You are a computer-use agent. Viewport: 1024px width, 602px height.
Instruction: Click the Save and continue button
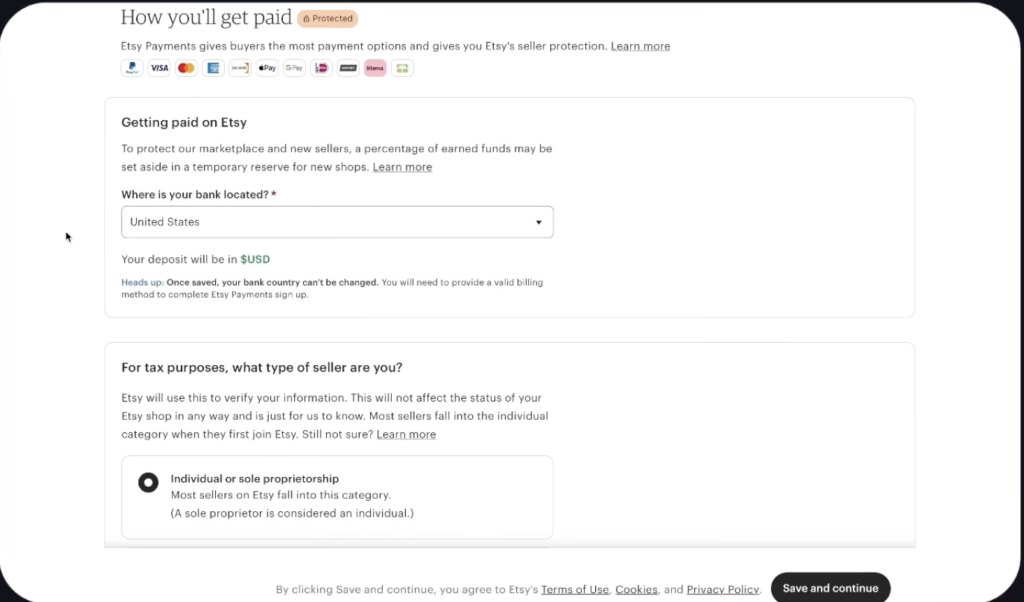click(x=831, y=588)
